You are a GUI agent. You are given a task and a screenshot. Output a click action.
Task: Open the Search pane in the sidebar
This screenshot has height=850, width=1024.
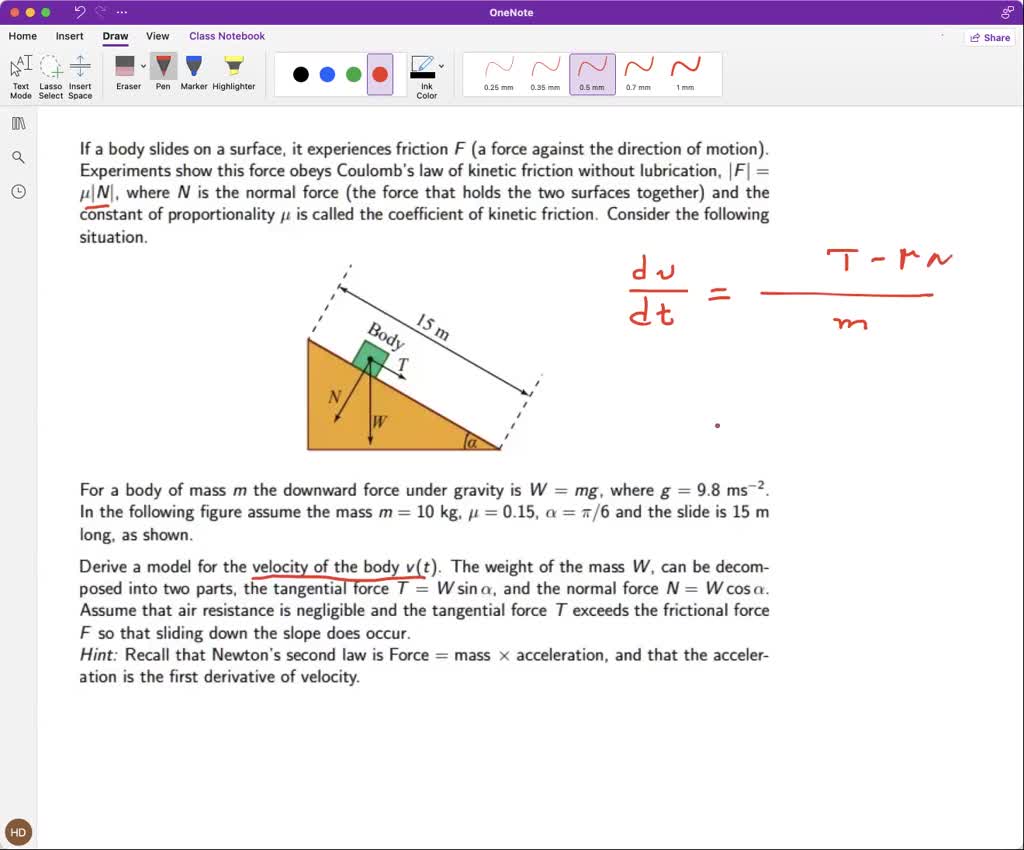(x=19, y=157)
